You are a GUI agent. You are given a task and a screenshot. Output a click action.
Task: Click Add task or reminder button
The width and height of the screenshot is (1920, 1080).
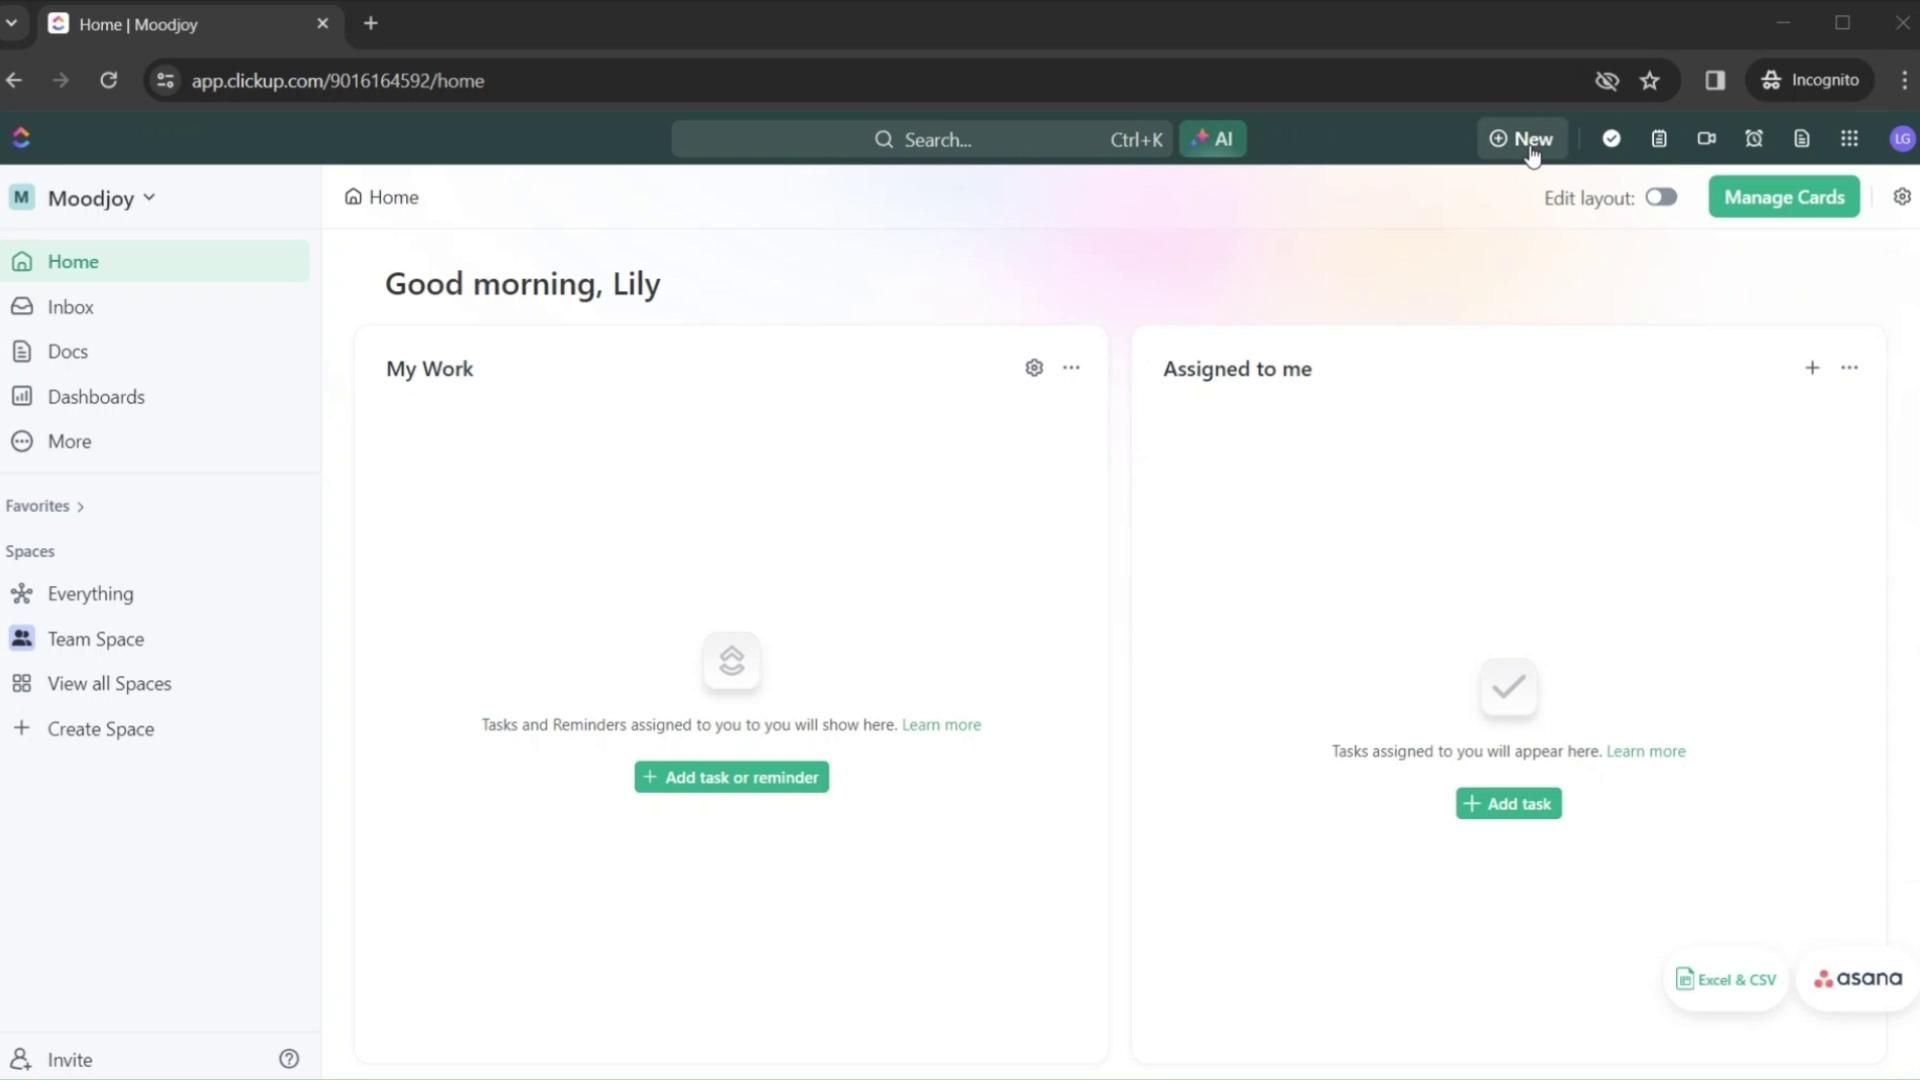731,777
